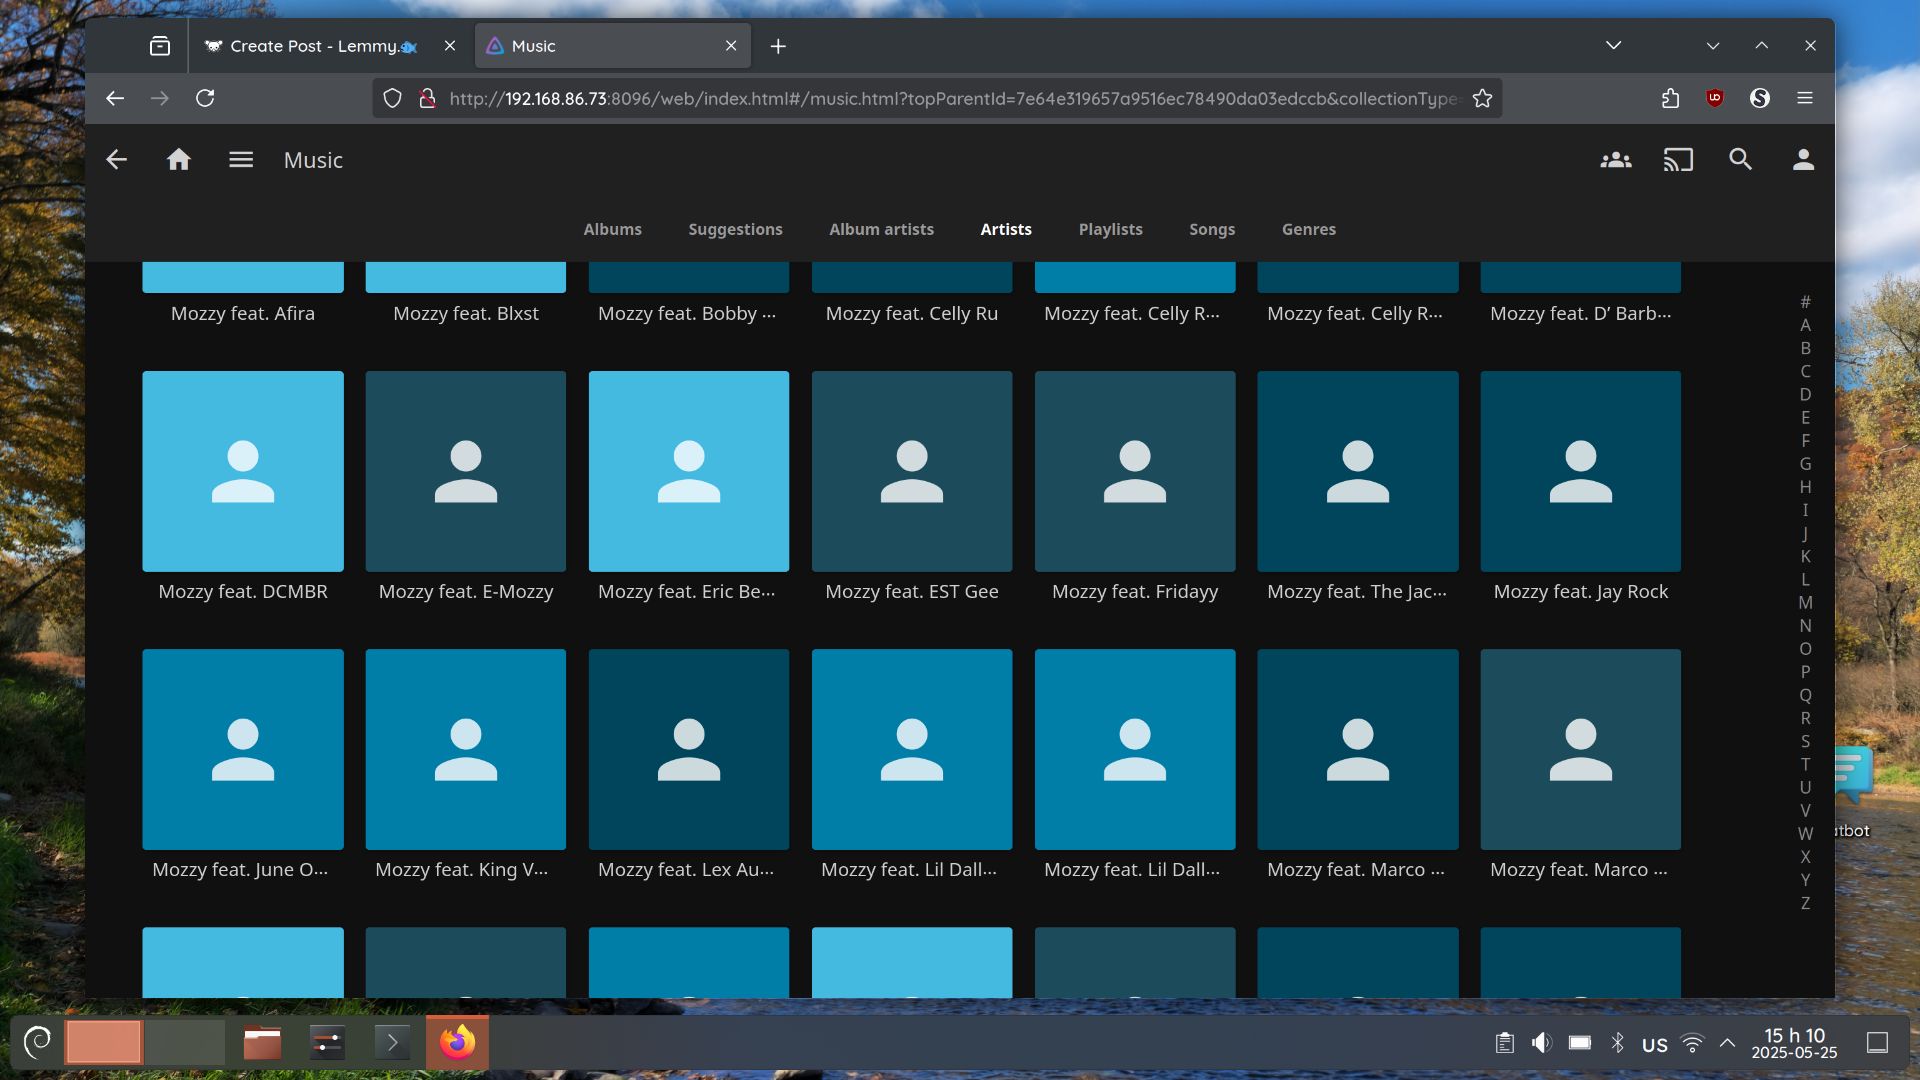
Task: Click Mozzy feat. Blxst artist name
Action: [x=466, y=313]
